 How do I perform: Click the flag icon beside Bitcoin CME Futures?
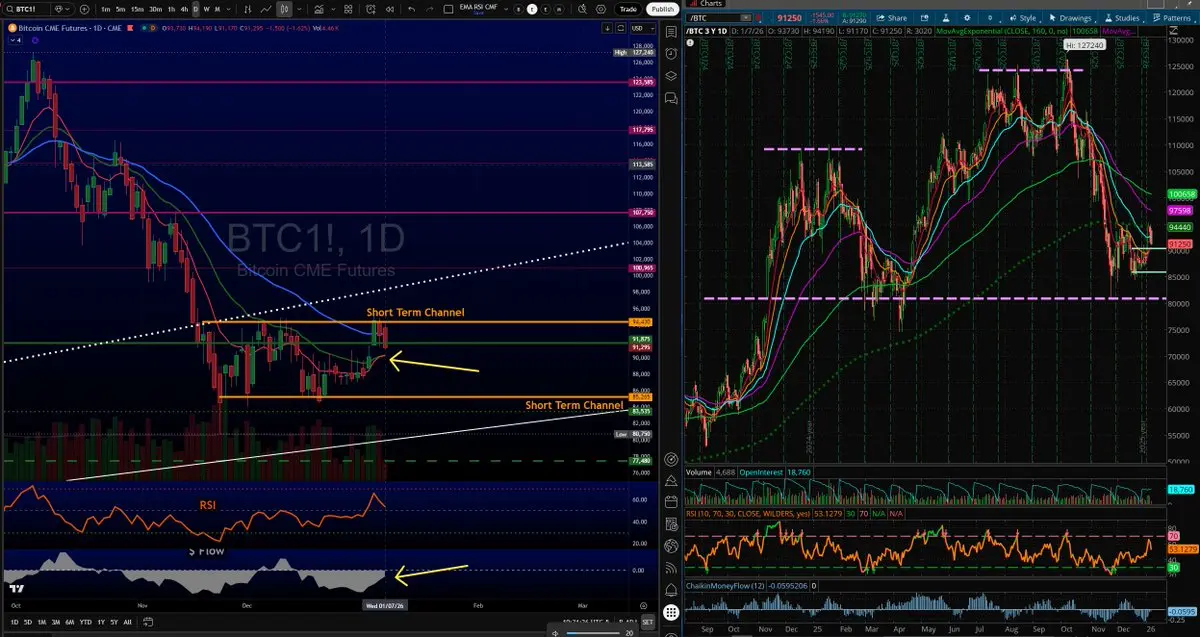[130, 28]
